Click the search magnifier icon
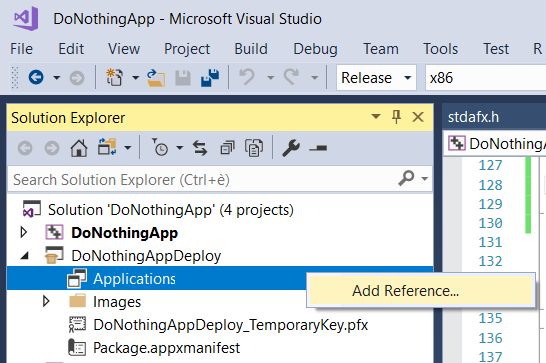This screenshot has height=363, width=546. pyautogui.click(x=406, y=178)
